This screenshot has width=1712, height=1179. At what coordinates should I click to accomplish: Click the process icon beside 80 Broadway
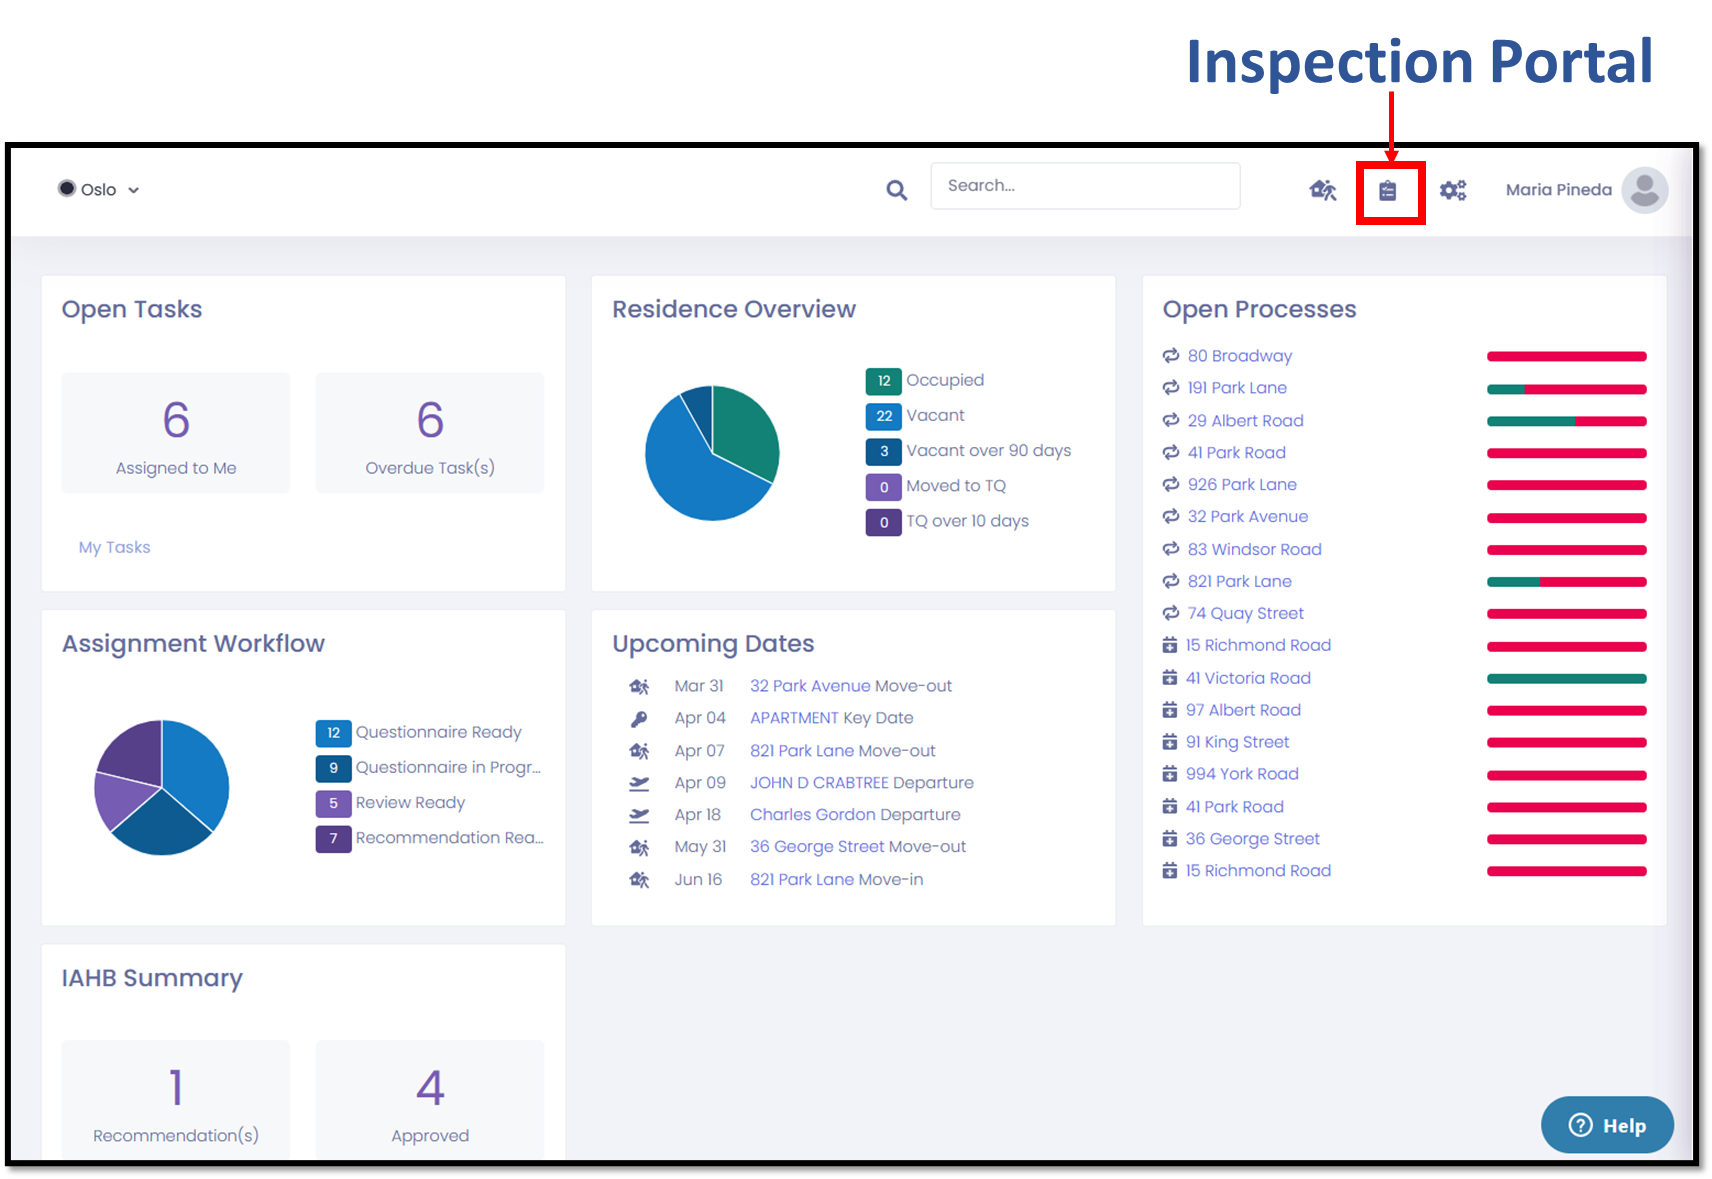point(1170,355)
